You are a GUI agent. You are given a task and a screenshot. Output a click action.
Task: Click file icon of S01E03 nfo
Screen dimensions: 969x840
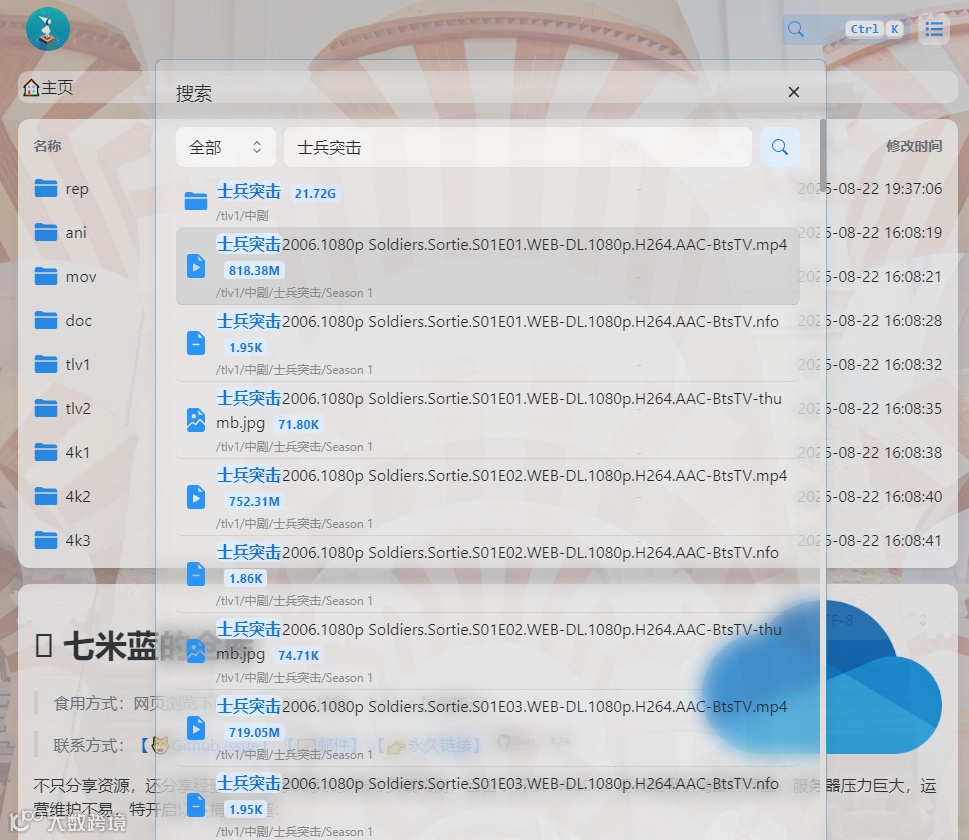point(196,805)
